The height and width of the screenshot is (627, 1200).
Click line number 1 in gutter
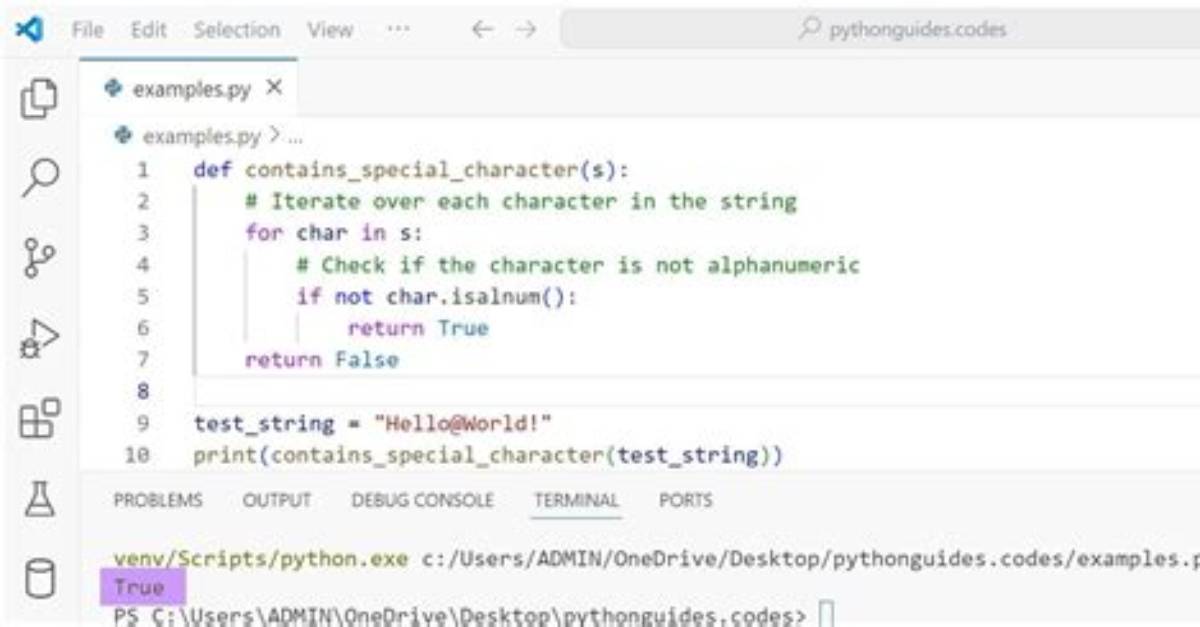tap(144, 170)
